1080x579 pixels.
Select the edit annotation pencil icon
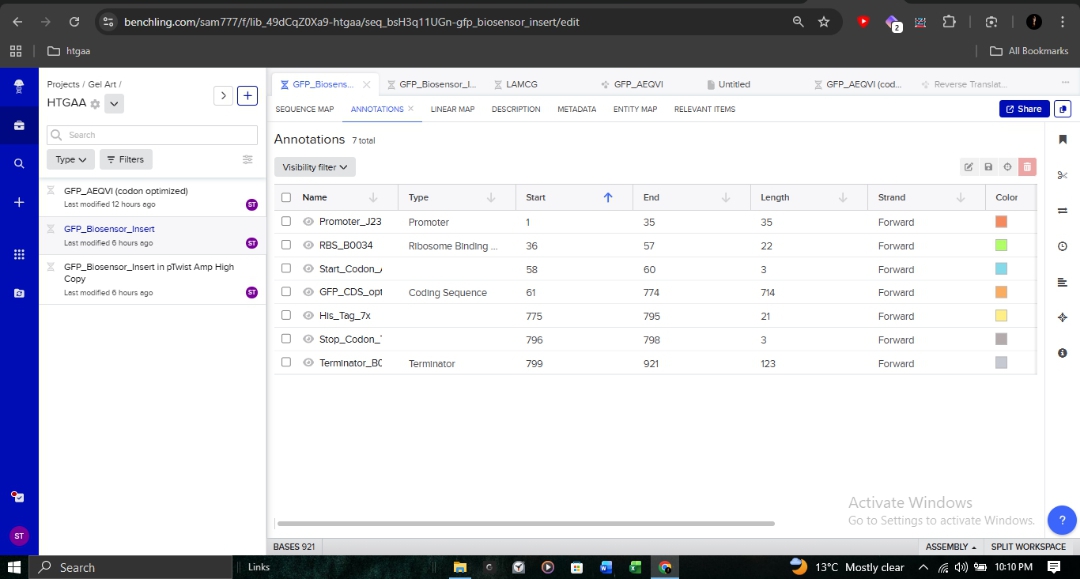[x=969, y=166]
